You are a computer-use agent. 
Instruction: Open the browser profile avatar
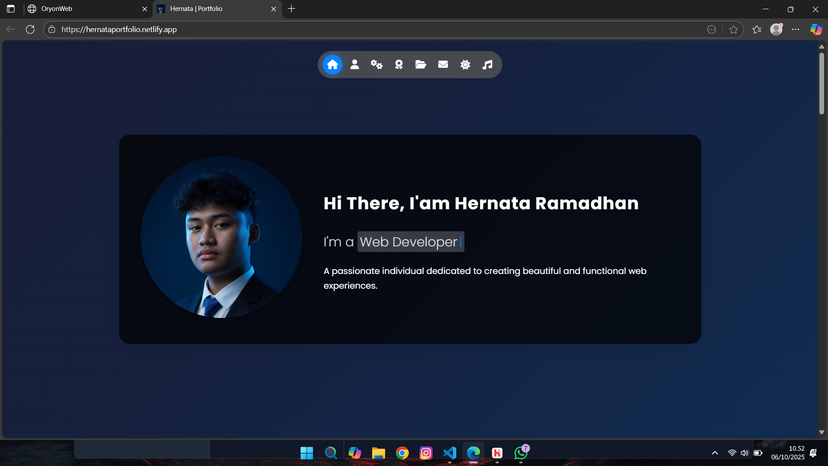[776, 30]
